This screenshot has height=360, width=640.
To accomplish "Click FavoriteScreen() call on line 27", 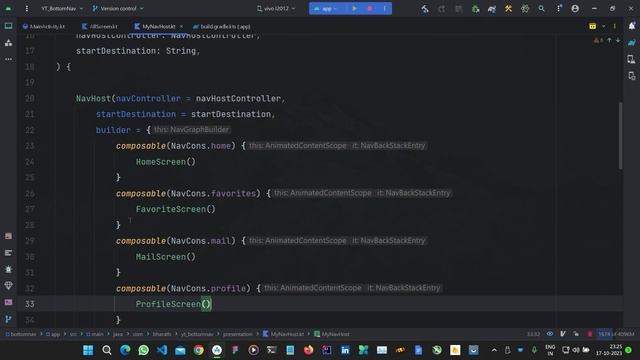I will [176, 209].
